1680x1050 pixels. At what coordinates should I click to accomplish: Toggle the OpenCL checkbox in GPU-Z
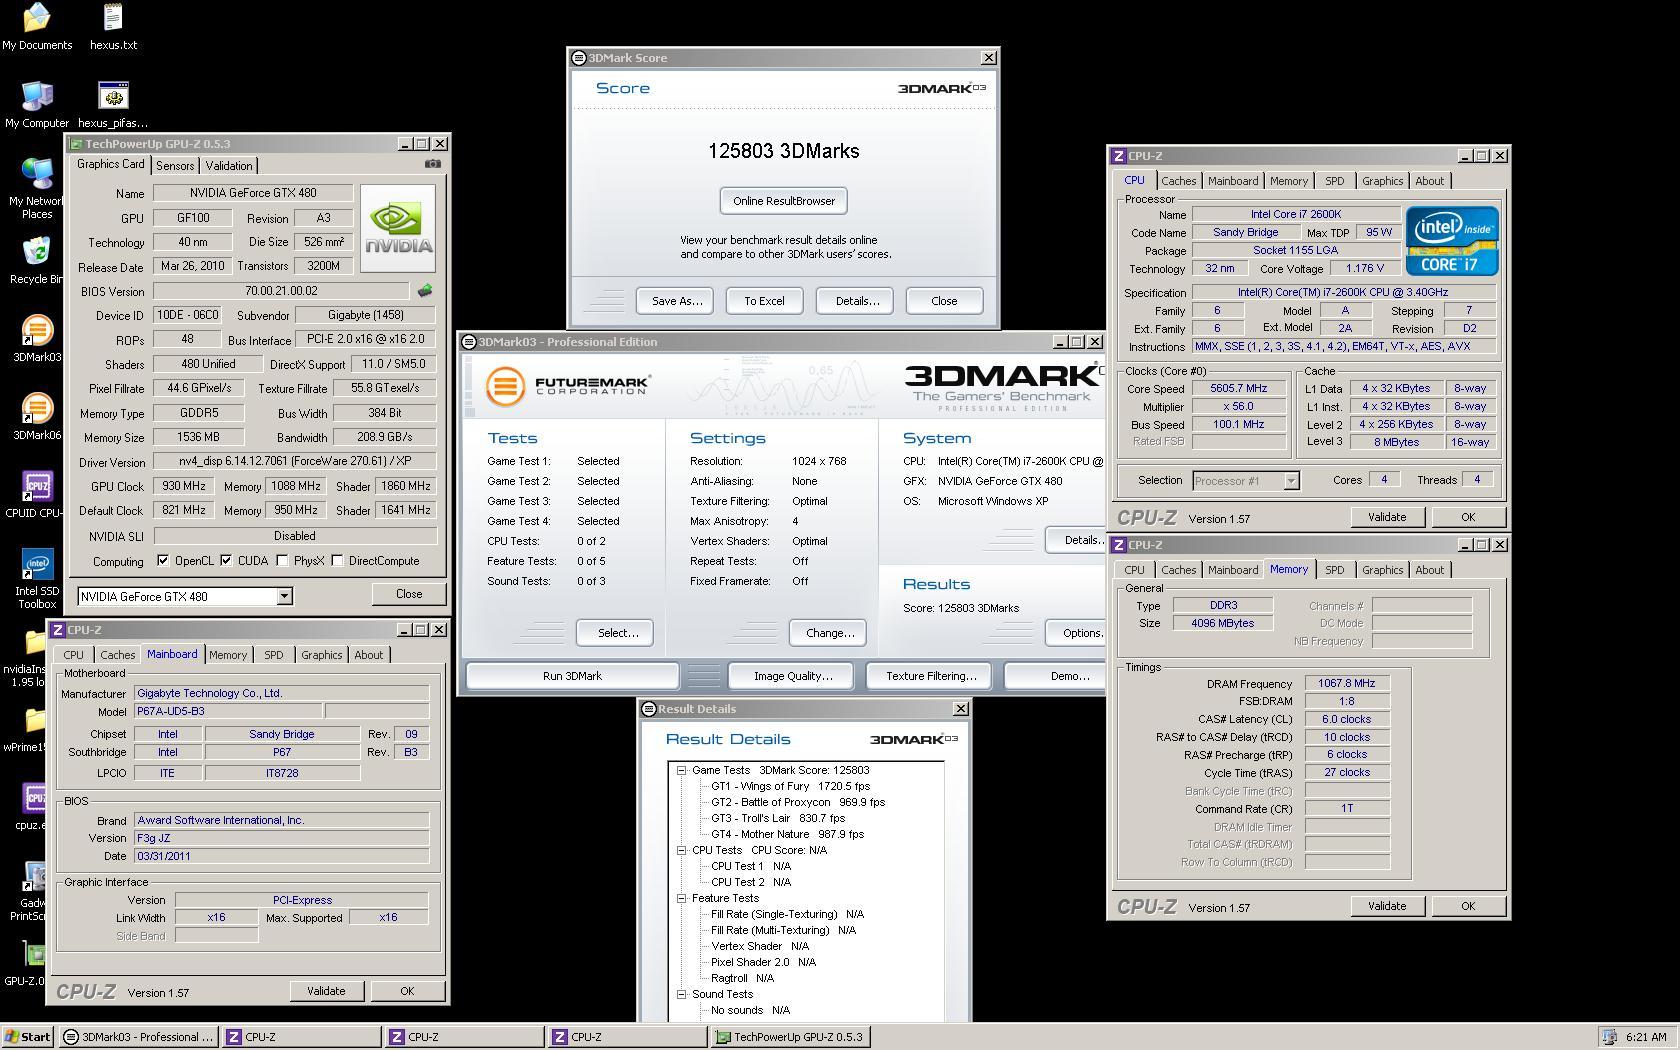pyautogui.click(x=163, y=561)
